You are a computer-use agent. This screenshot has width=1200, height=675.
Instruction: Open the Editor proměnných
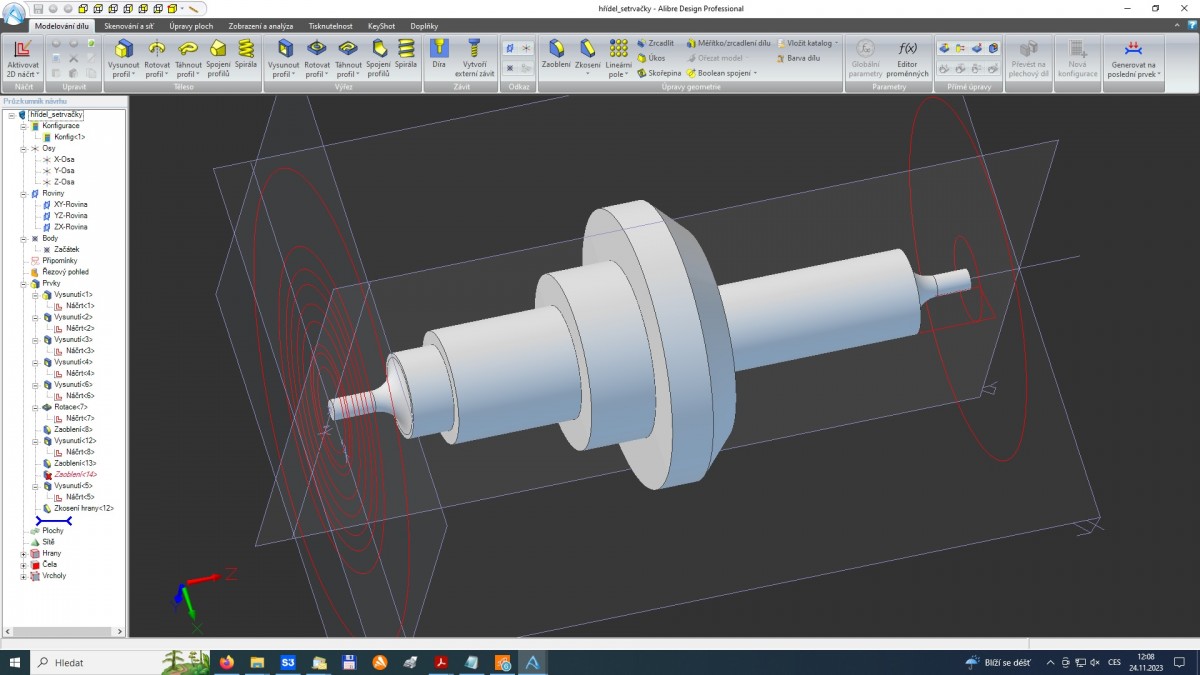pyautogui.click(x=908, y=58)
